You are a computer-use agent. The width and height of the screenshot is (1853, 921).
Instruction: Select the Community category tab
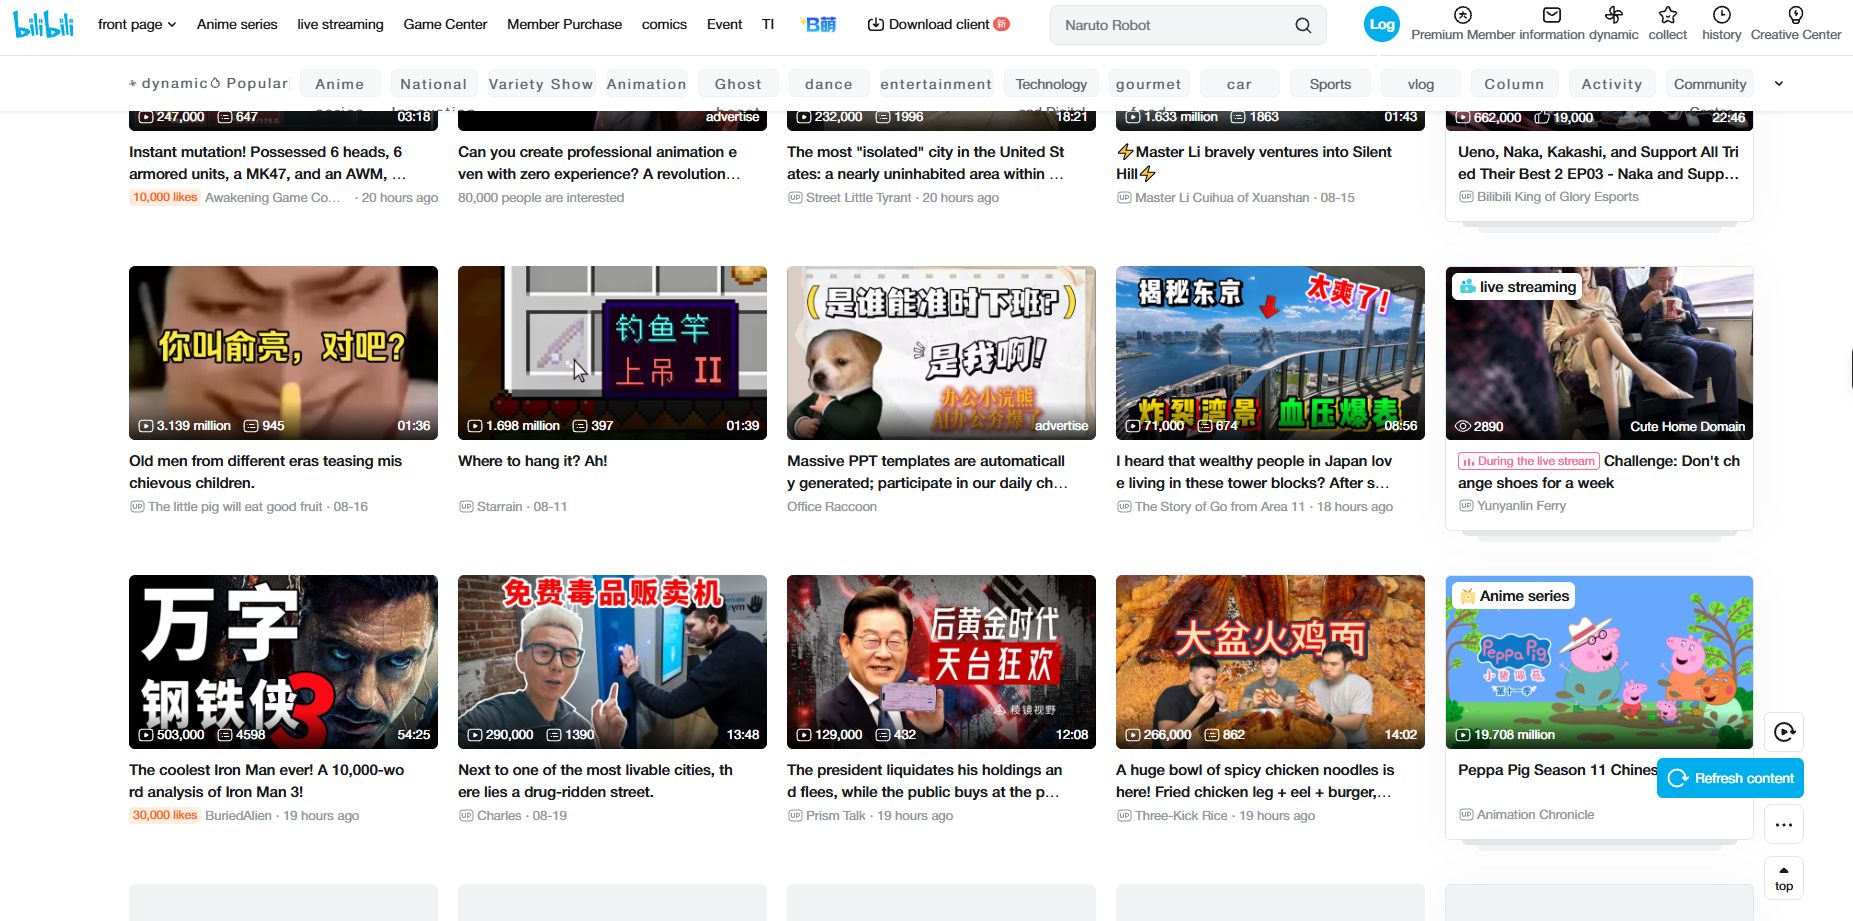pos(1710,84)
